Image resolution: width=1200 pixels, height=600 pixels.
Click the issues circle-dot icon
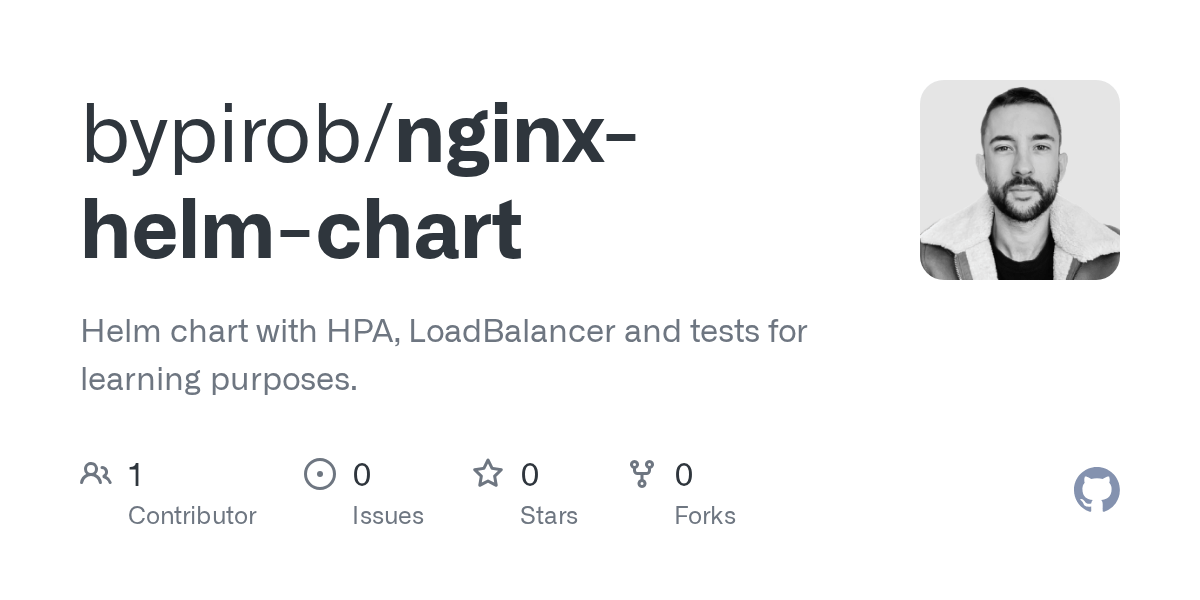pos(320,474)
